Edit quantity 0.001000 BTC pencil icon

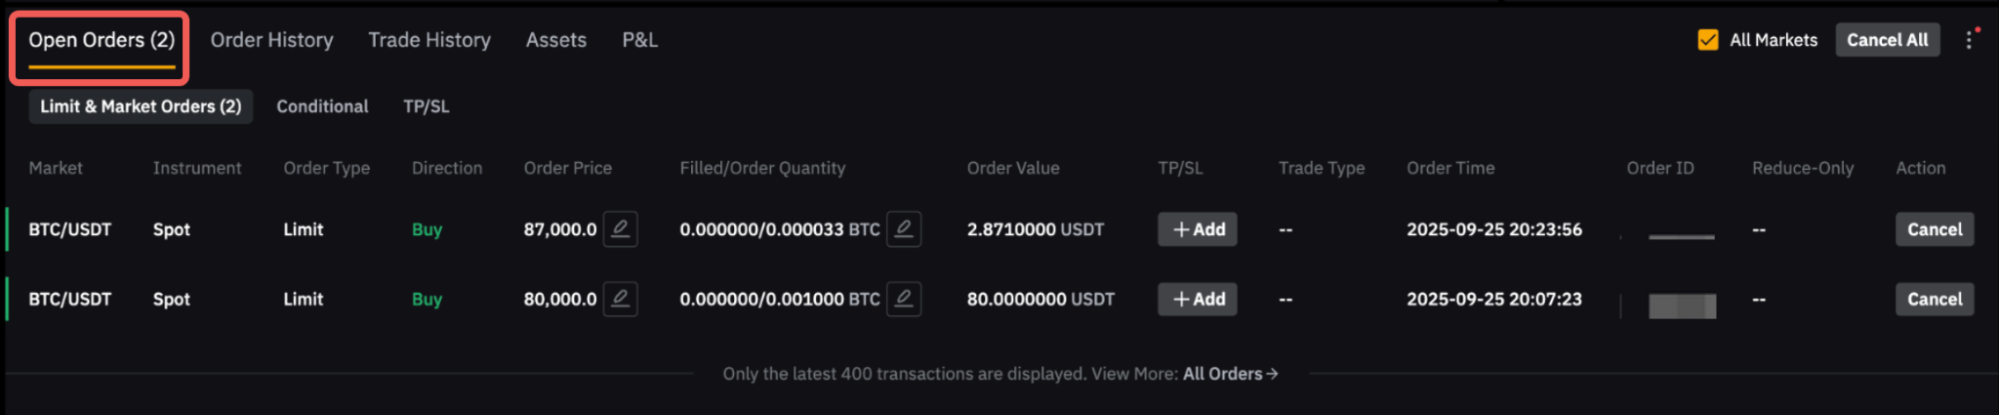[903, 299]
